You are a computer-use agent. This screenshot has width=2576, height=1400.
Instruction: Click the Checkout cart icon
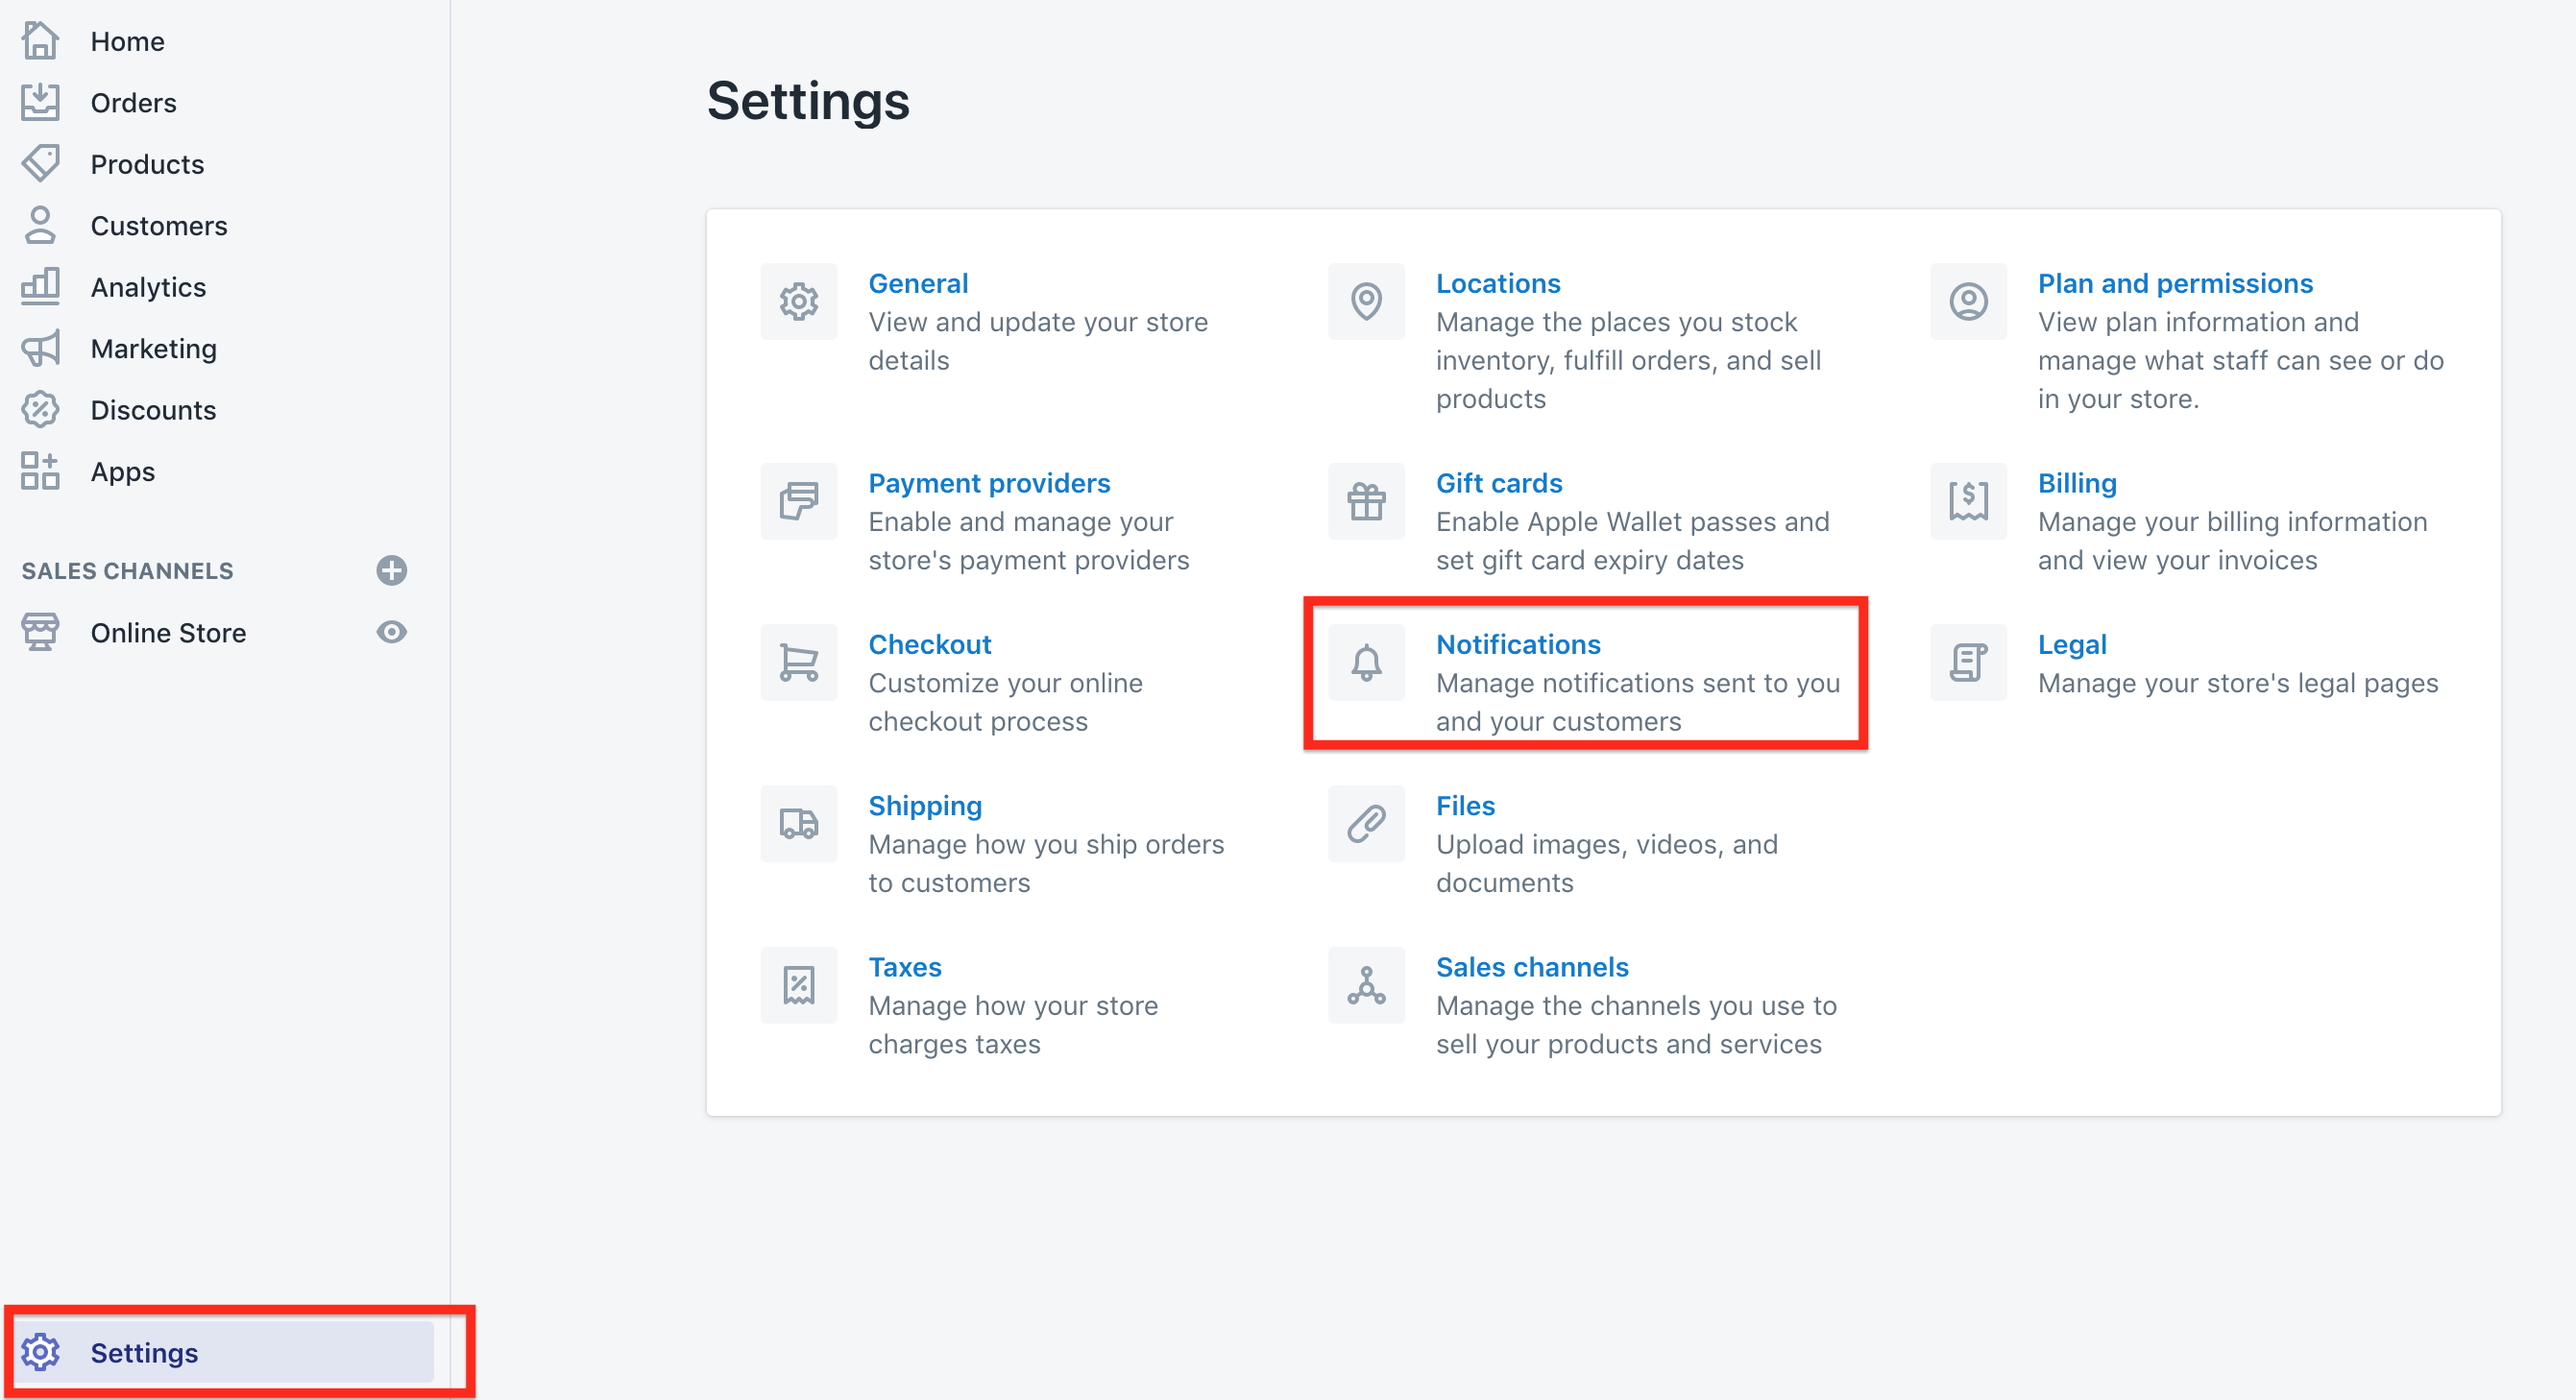[798, 662]
